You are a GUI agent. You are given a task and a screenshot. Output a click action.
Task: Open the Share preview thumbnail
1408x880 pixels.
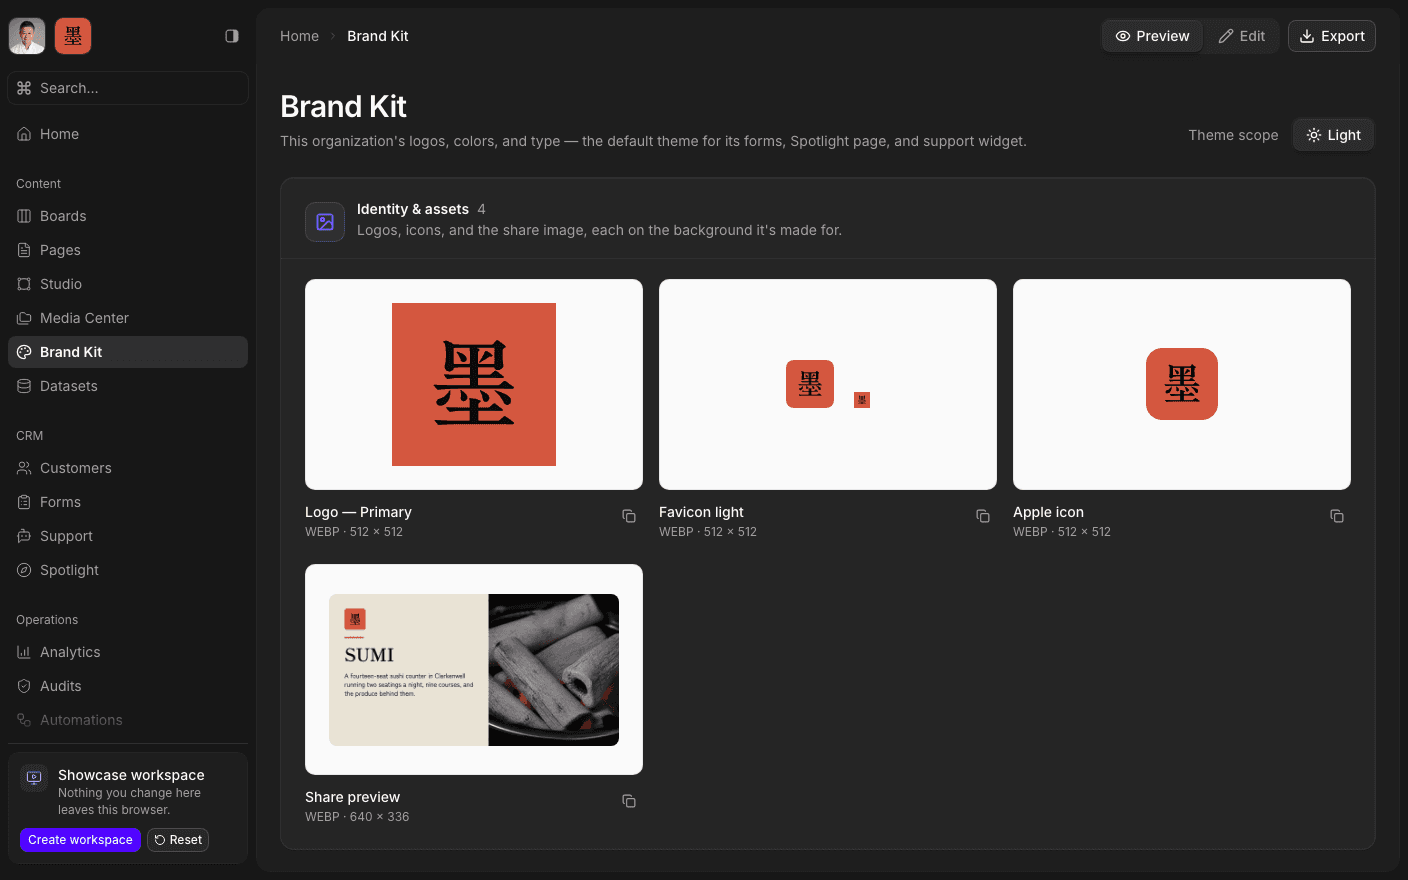(474, 669)
